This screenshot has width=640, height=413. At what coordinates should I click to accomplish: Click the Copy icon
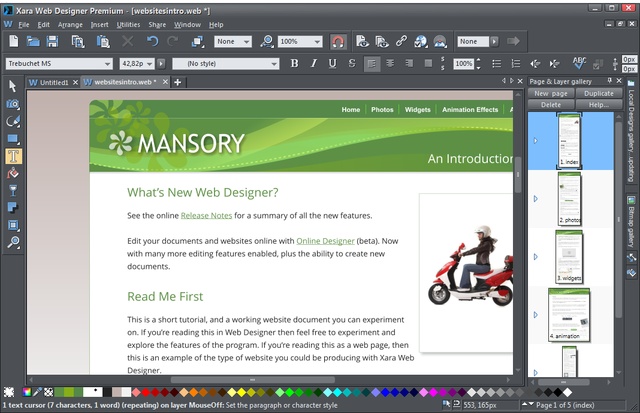[78, 41]
